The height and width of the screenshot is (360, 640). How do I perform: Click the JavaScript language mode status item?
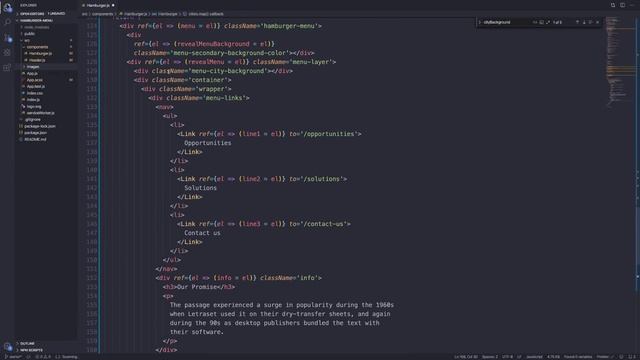pyautogui.click(x=534, y=357)
